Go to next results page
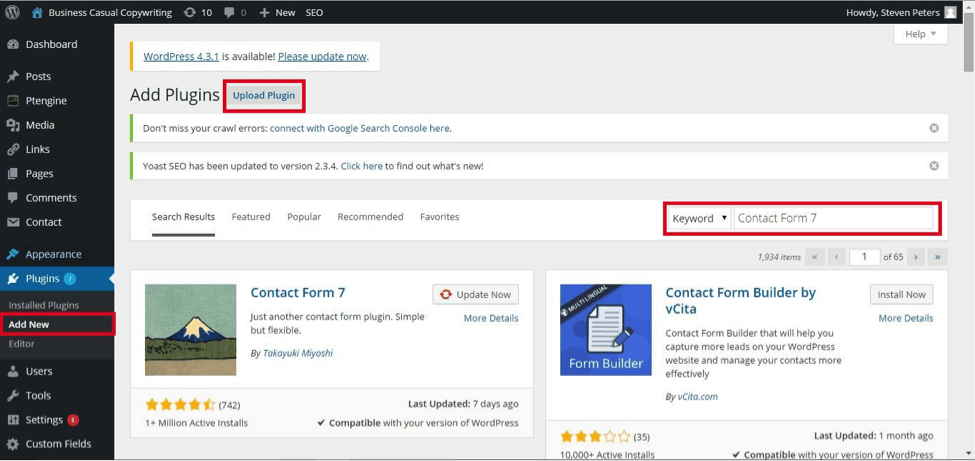Image resolution: width=975 pixels, height=461 pixels. (915, 256)
